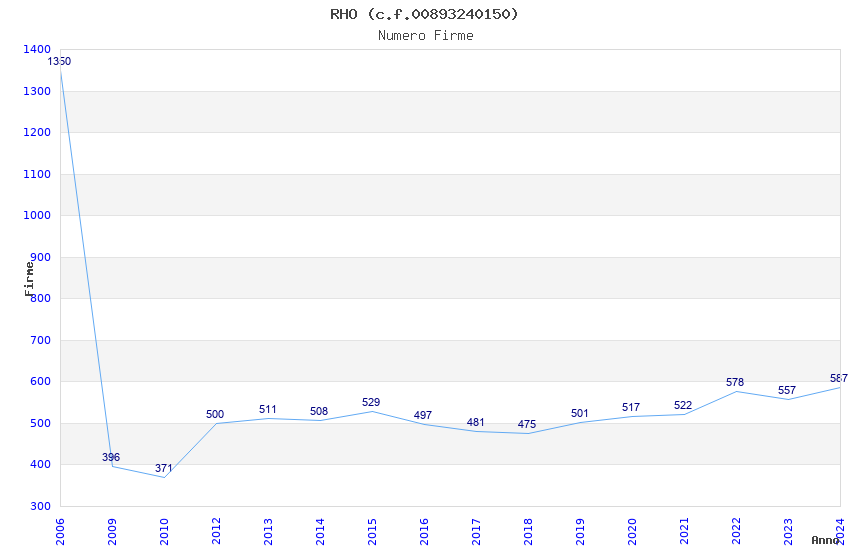
Task: Select the 497 data label
Action: click(423, 416)
